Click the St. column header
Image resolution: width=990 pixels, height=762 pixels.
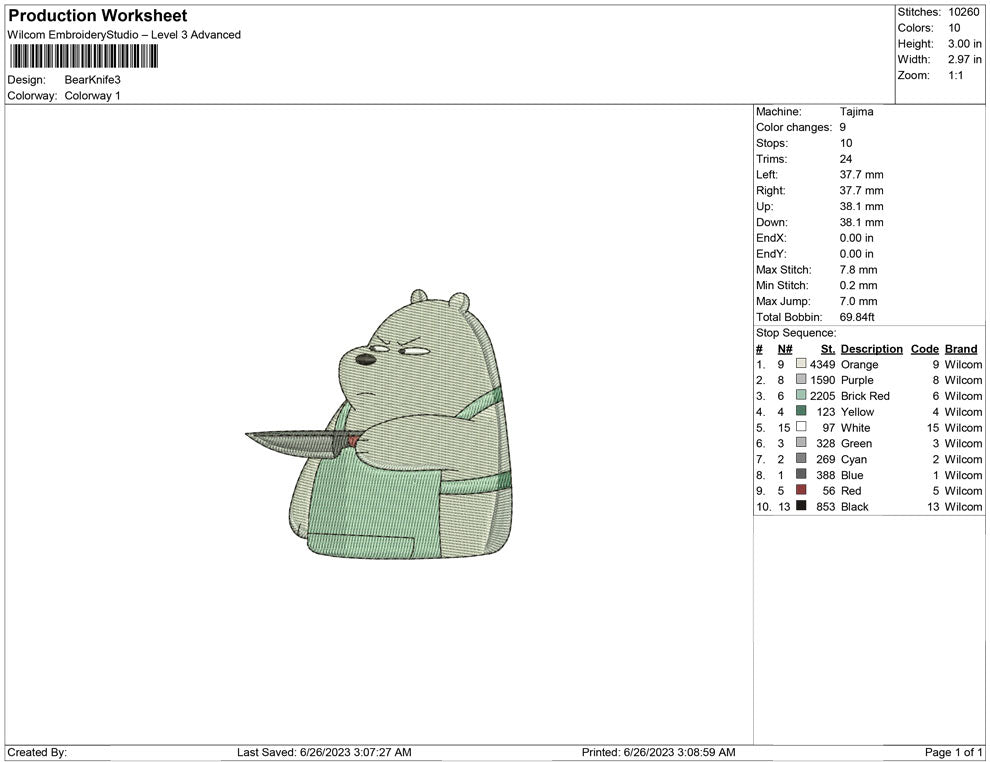click(x=828, y=348)
